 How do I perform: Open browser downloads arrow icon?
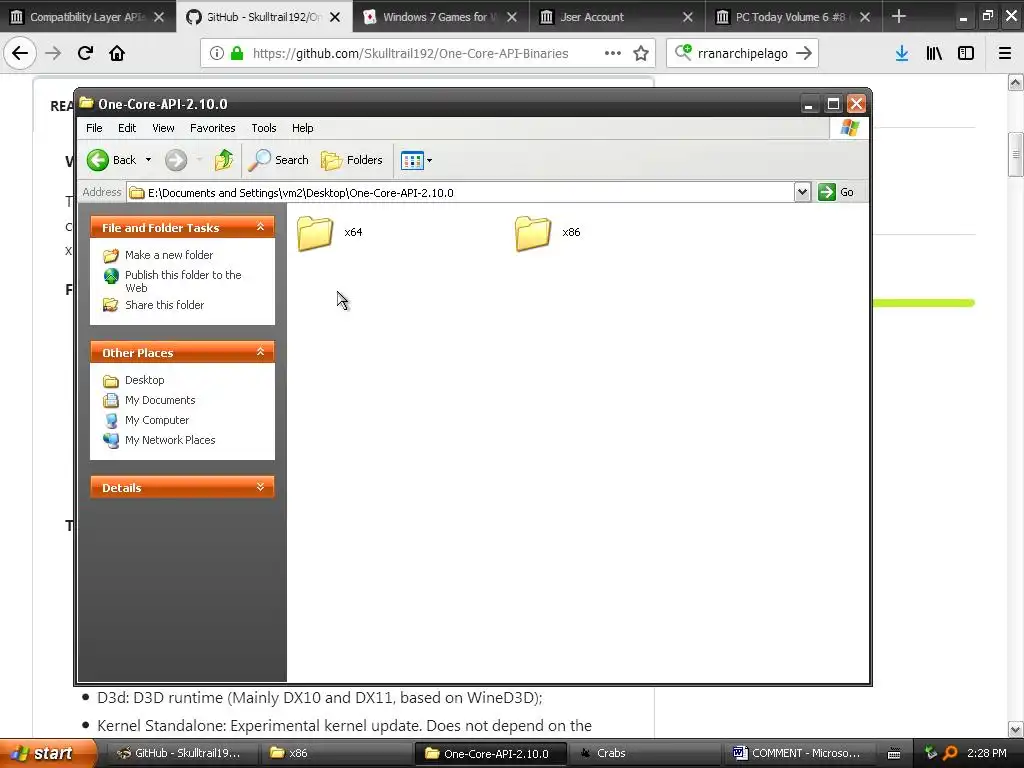click(902, 54)
